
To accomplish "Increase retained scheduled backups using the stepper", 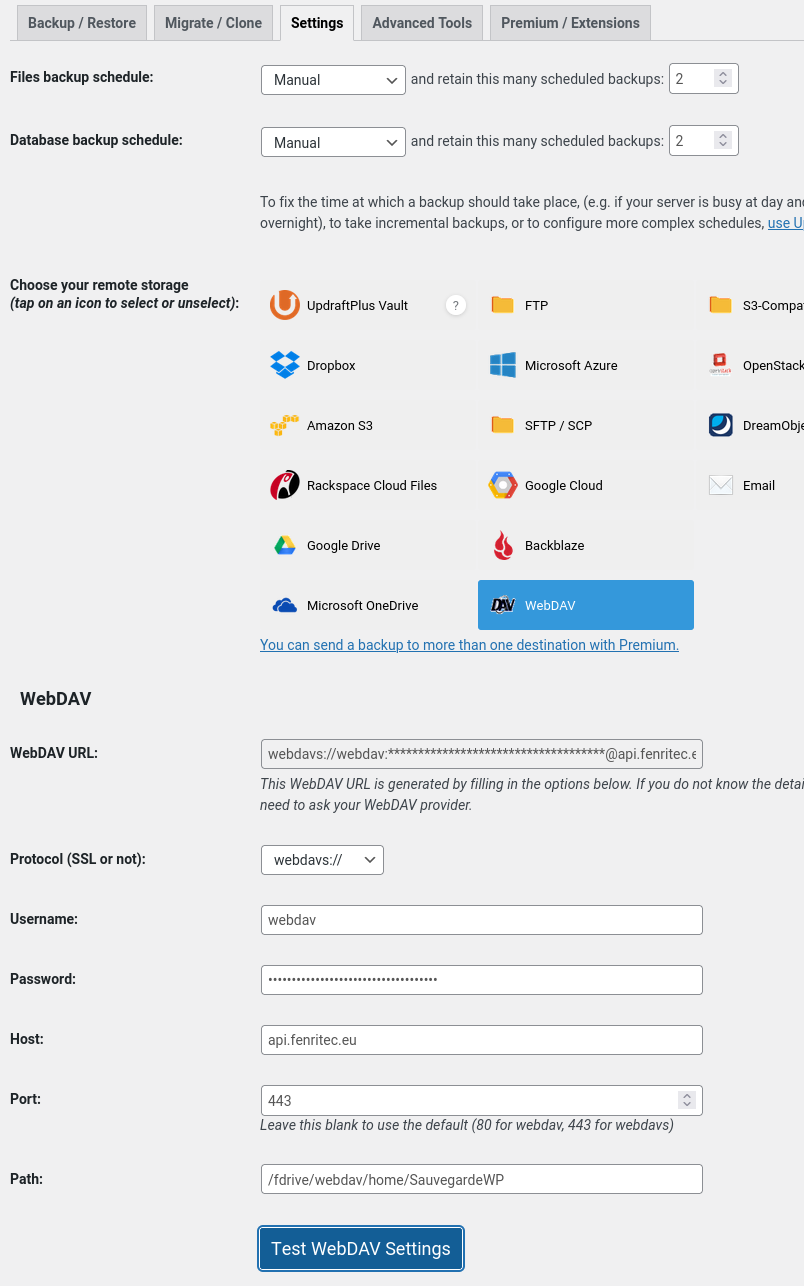I will click(721, 73).
